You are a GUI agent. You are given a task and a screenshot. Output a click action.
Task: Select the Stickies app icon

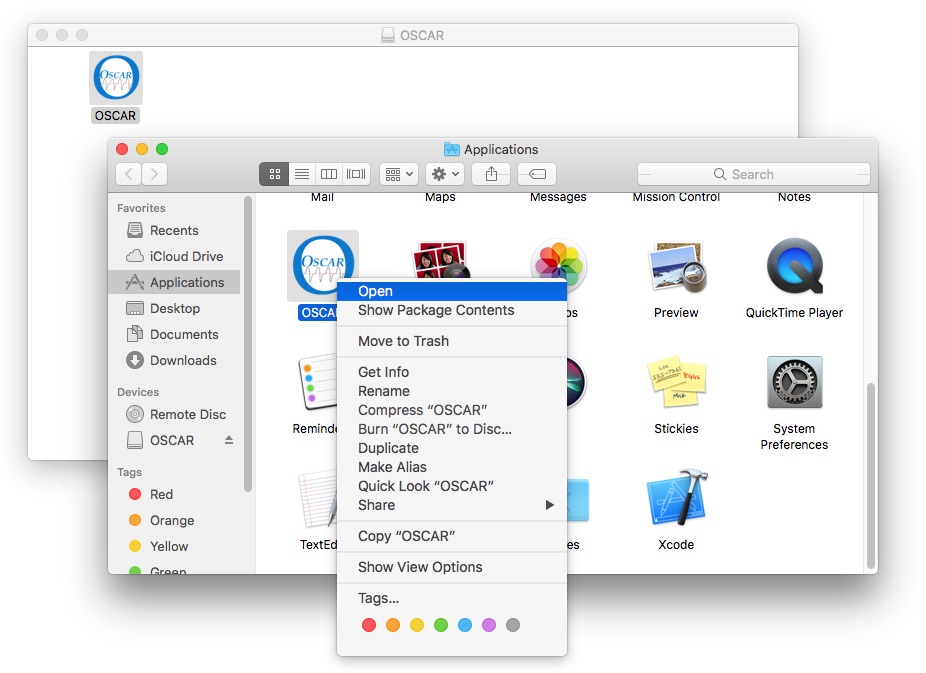click(x=676, y=381)
